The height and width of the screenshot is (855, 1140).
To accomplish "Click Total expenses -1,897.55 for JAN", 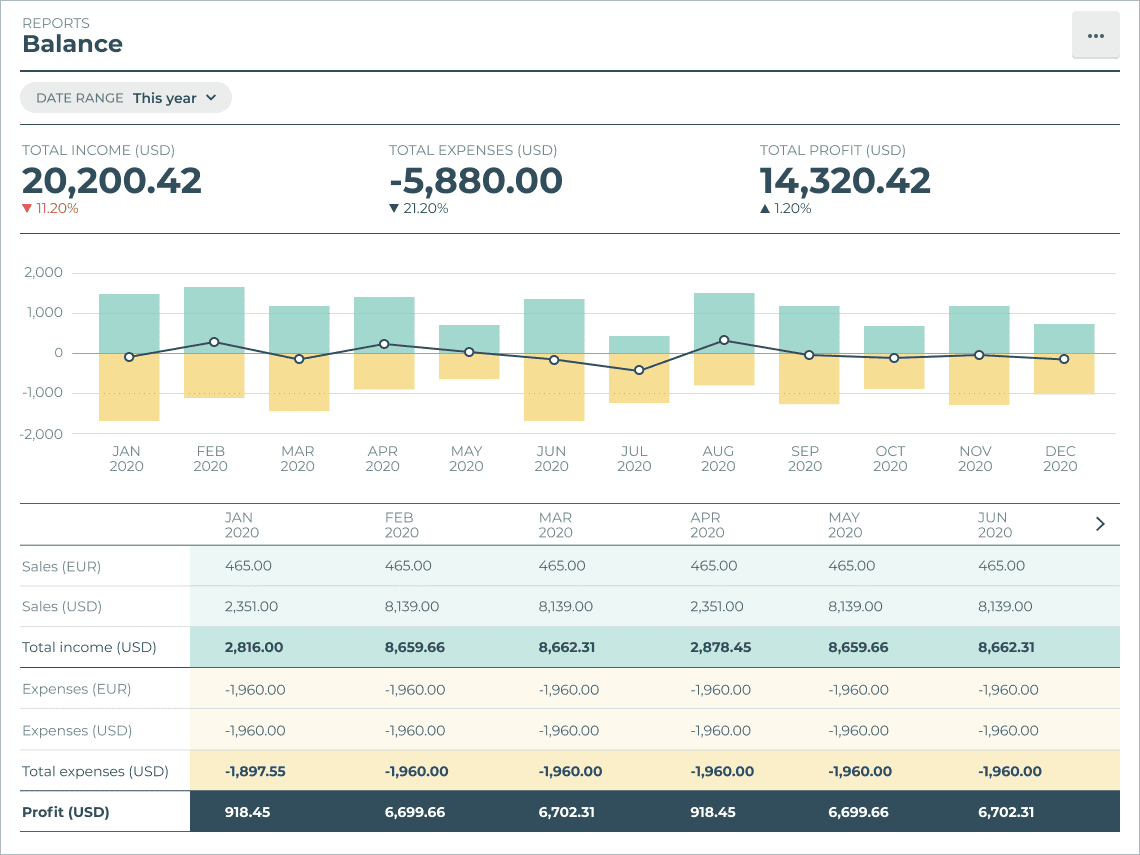I will click(255, 771).
